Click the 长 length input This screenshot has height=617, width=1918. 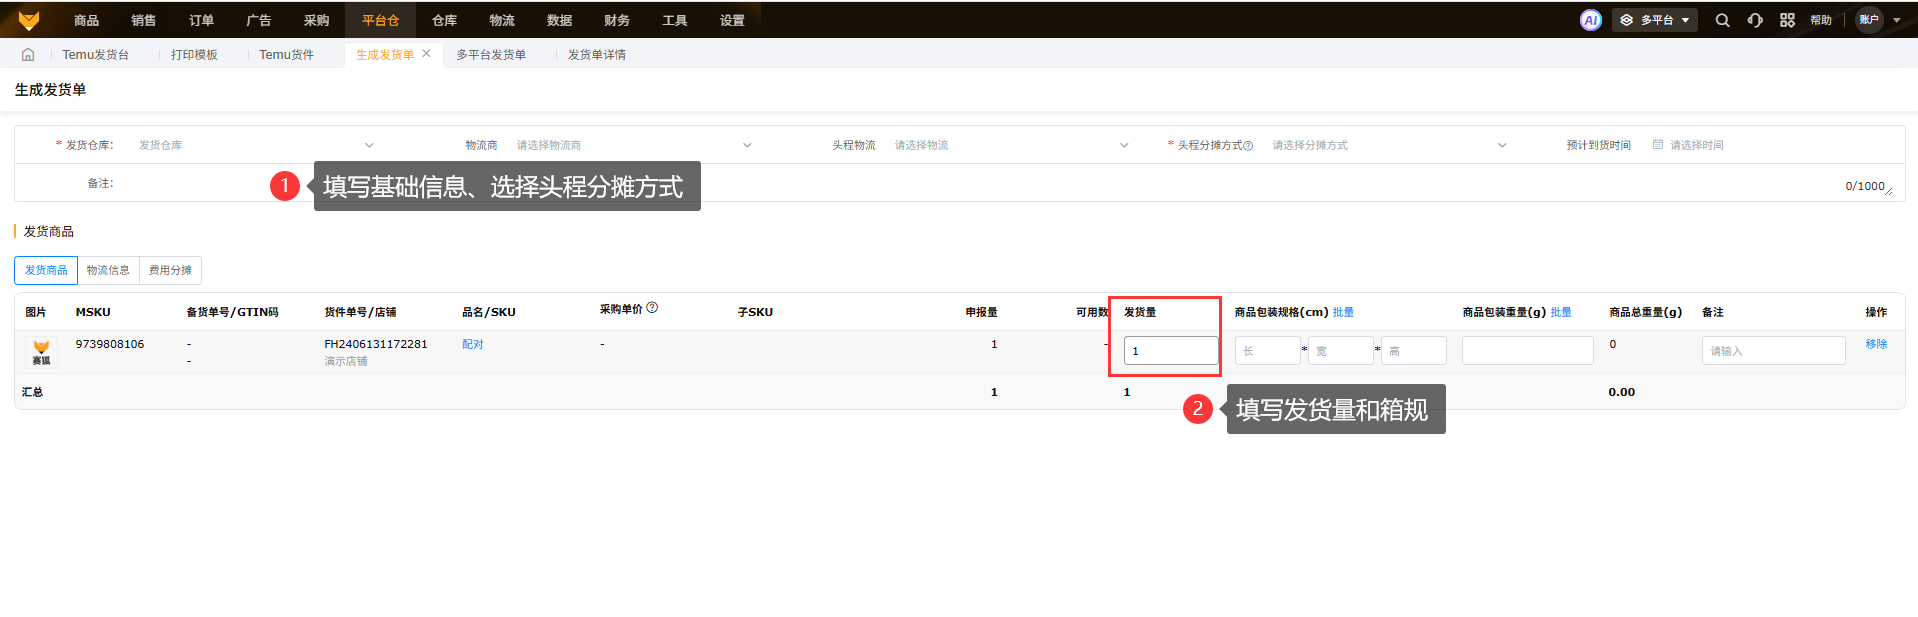coord(1267,351)
